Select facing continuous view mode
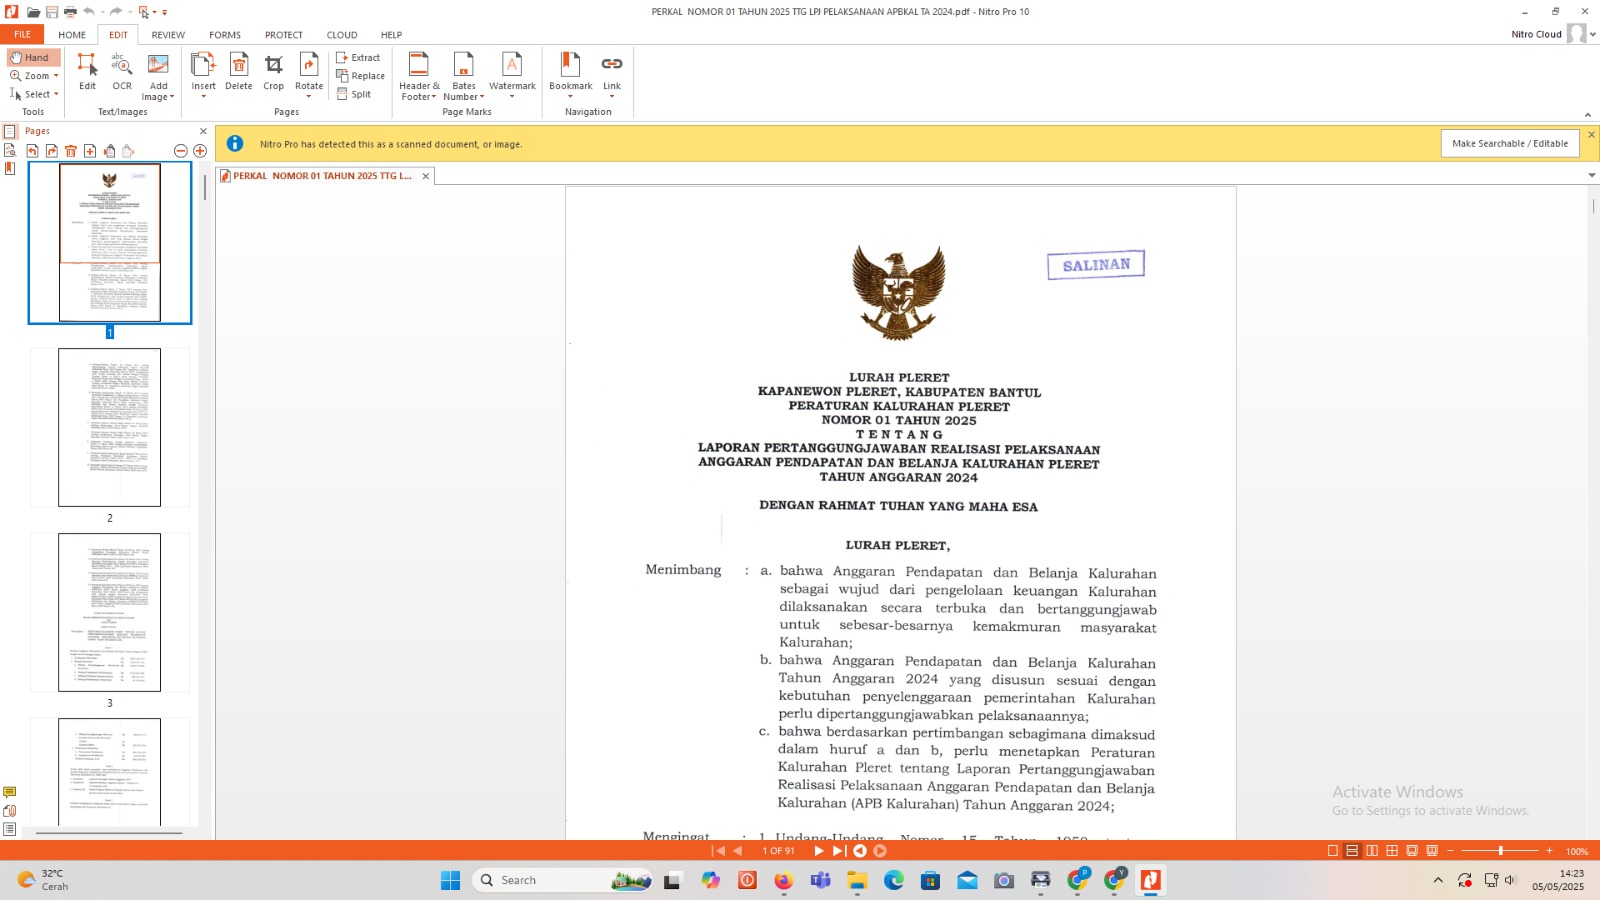Viewport: 1600px width, 900px height. [1392, 851]
